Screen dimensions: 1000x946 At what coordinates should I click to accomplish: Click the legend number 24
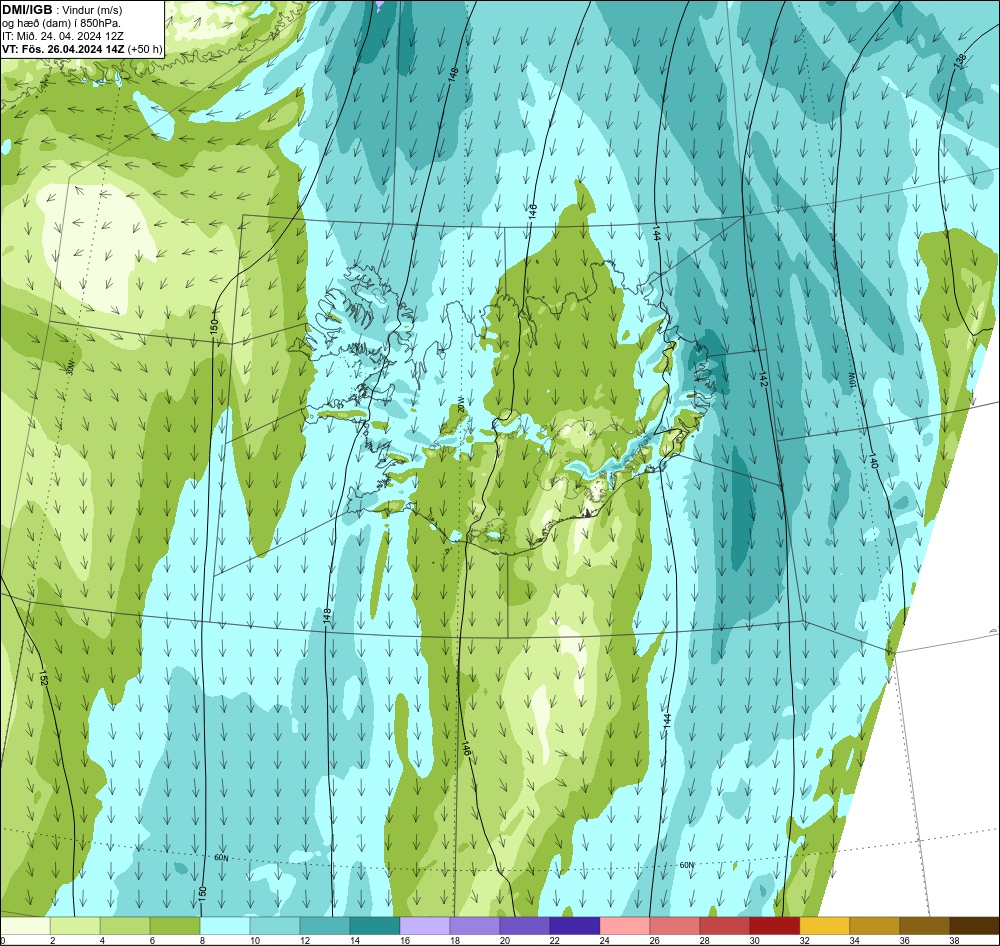604,940
